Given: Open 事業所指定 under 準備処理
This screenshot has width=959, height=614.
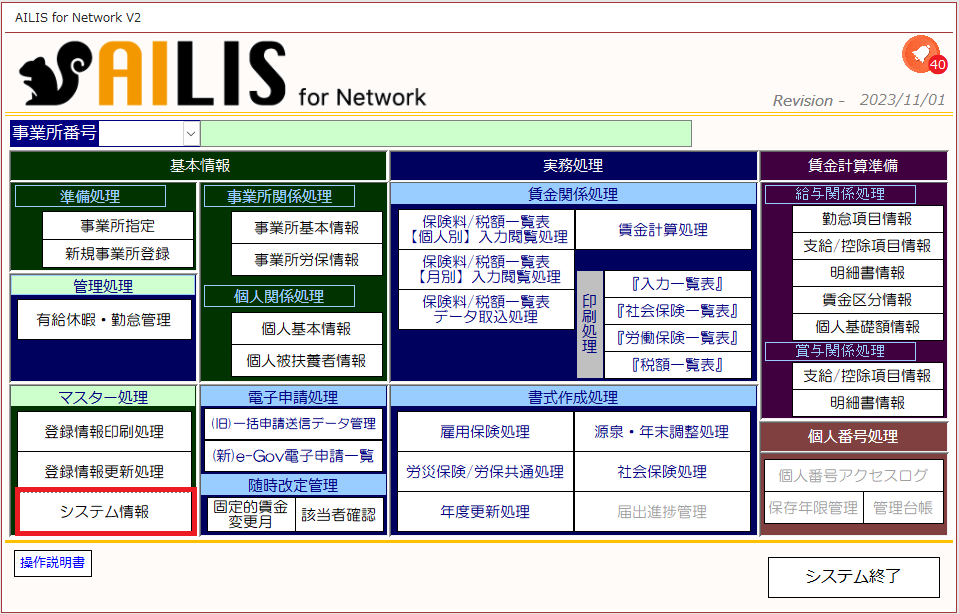Looking at the screenshot, I should [x=117, y=226].
